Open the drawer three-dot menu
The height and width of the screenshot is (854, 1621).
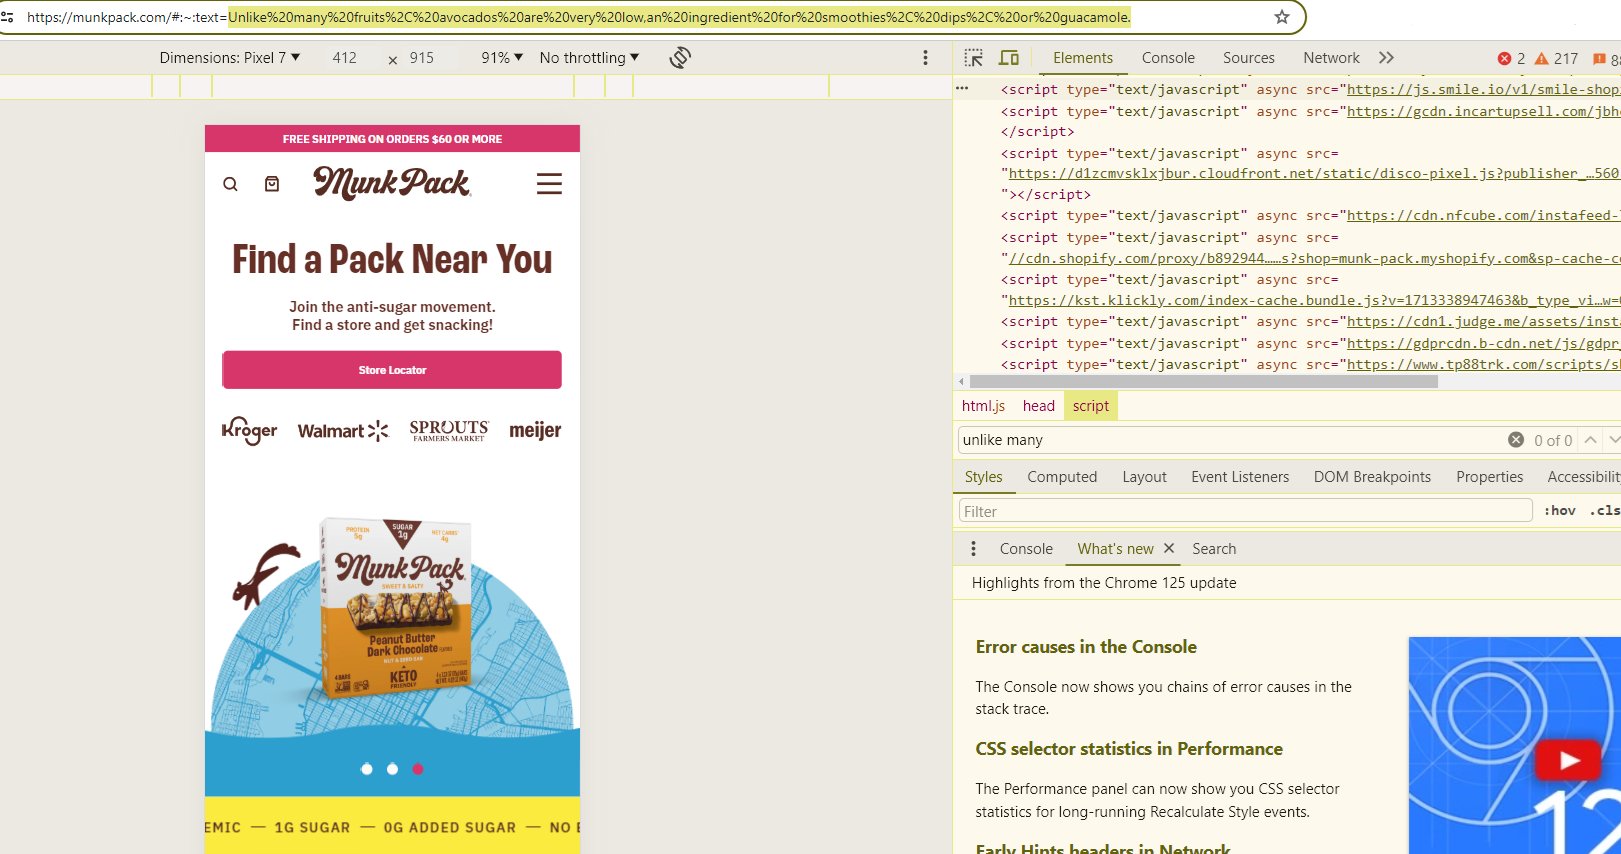(x=973, y=549)
